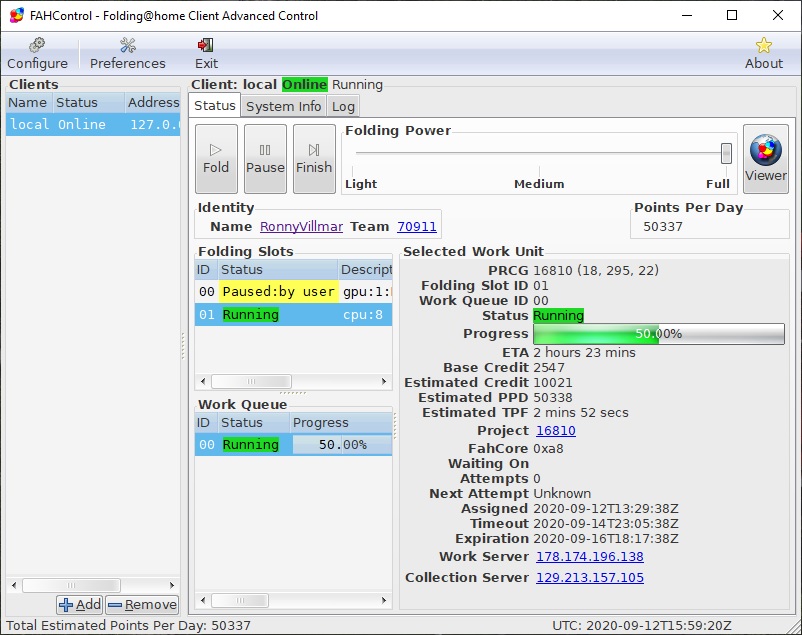Click the 50.00% work unit progress bar
The height and width of the screenshot is (635, 802).
[x=659, y=334]
